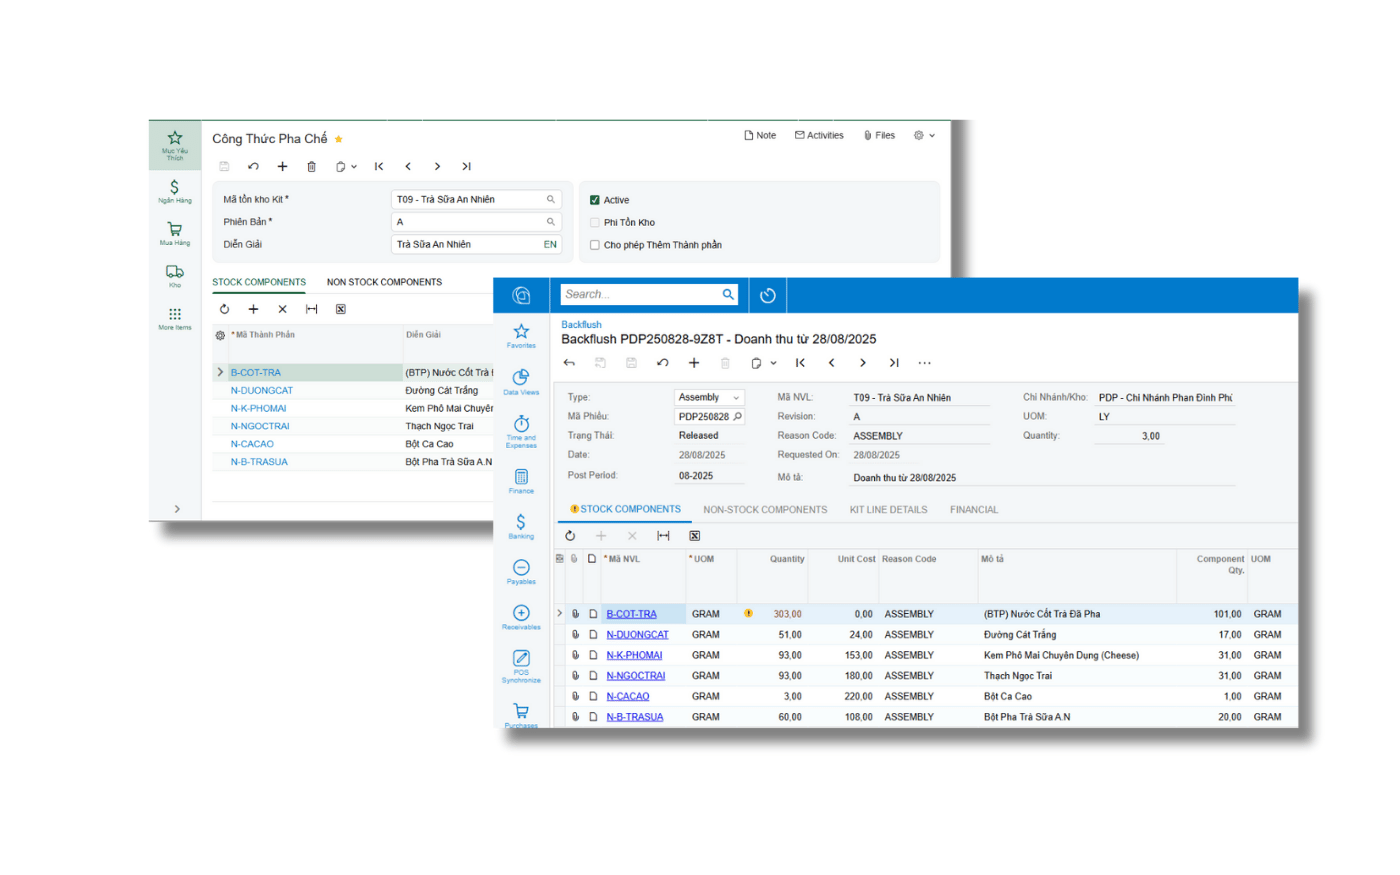Open more actions ellipsis in Backflush toolbar
Screen dimensions: 1400x875
click(925, 363)
